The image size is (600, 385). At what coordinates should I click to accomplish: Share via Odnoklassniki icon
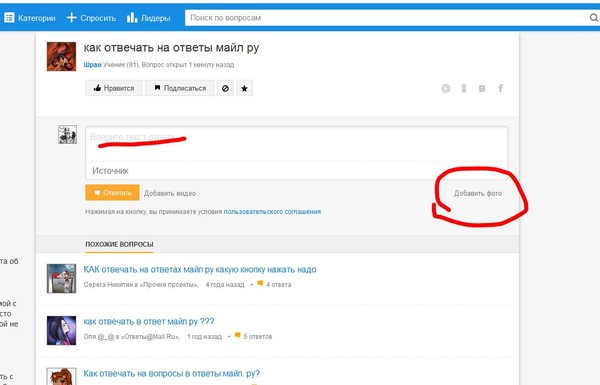464,88
